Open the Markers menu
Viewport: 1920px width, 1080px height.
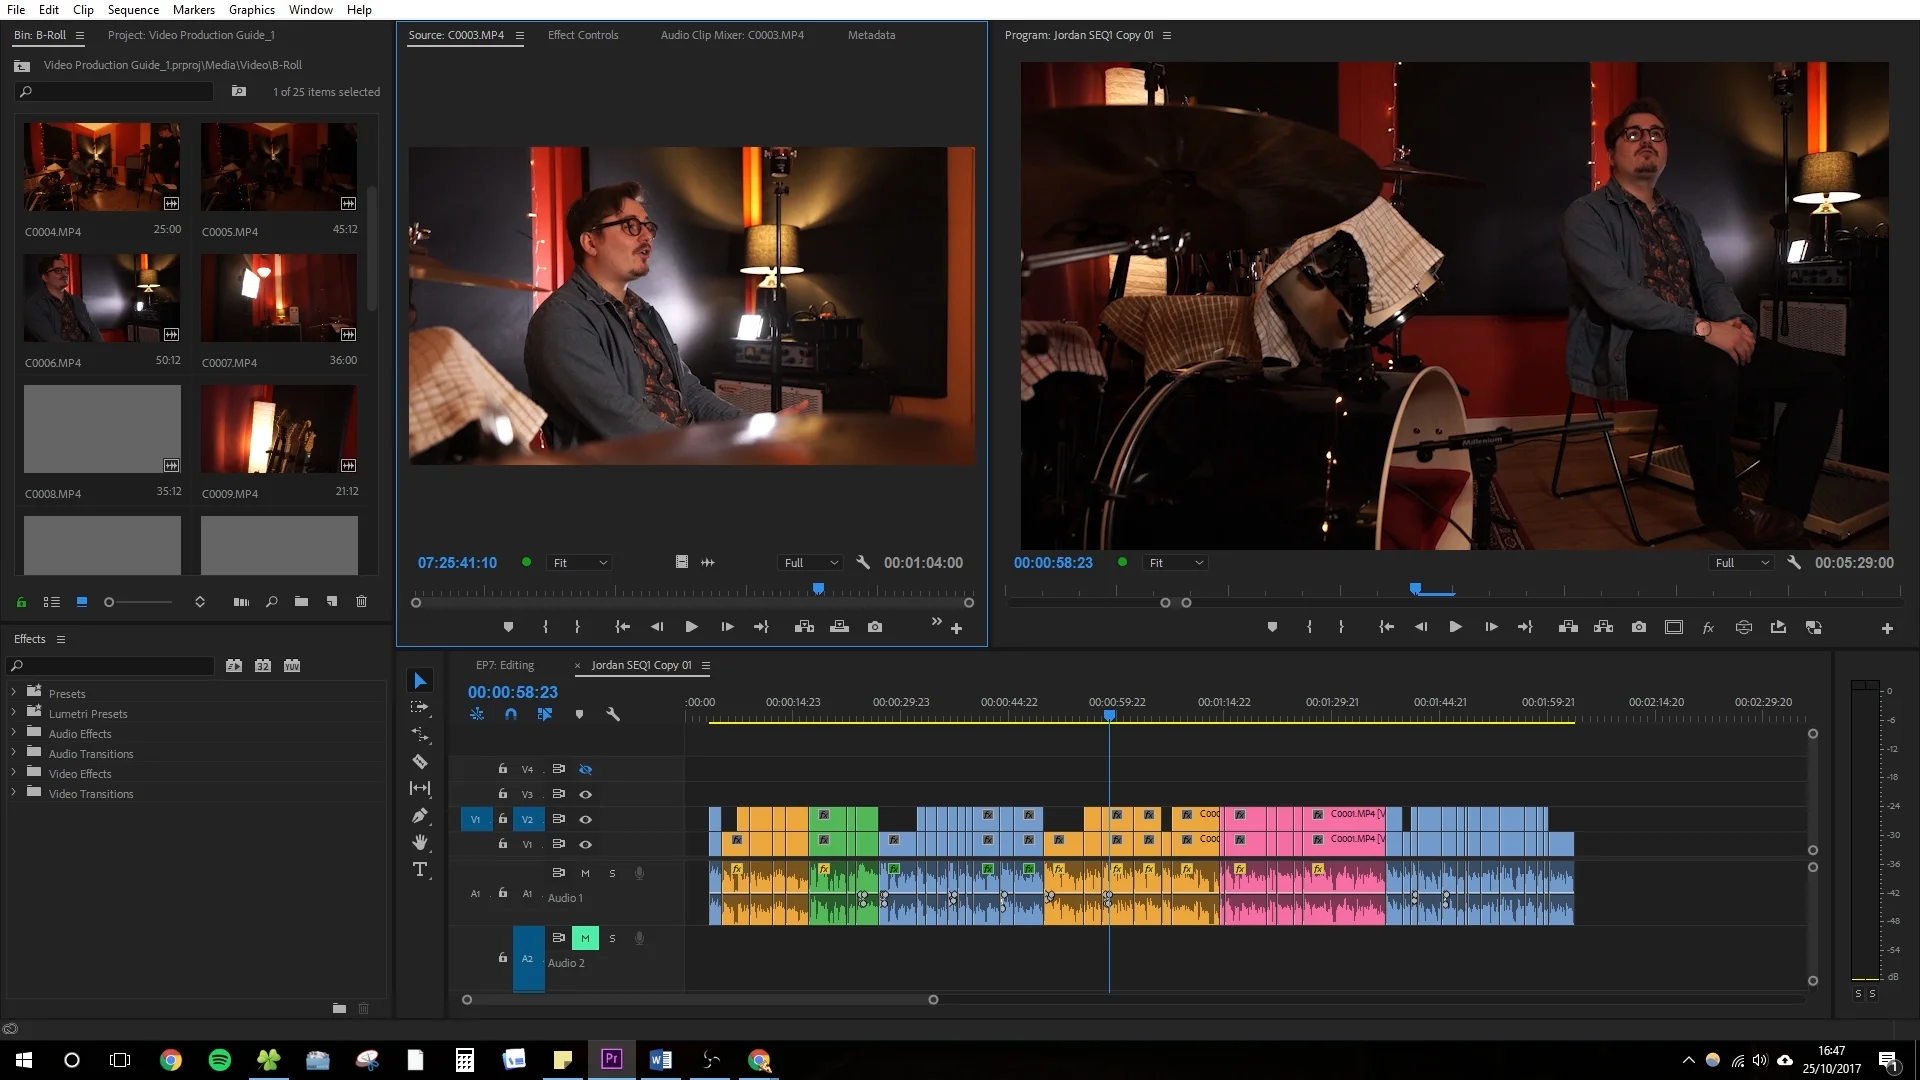(x=194, y=9)
